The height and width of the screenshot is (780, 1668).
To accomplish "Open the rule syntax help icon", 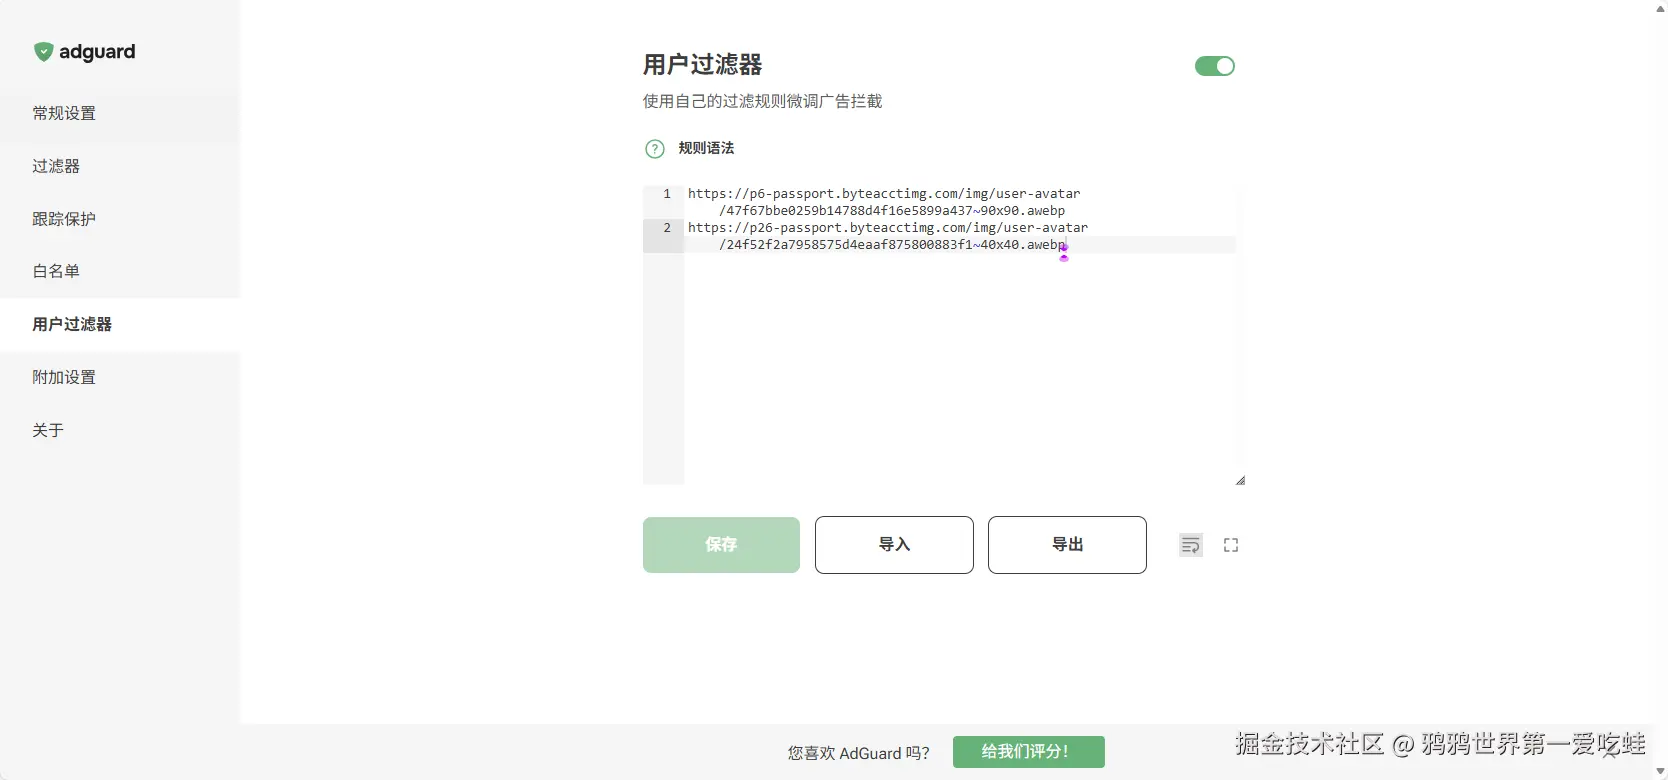I will (655, 149).
